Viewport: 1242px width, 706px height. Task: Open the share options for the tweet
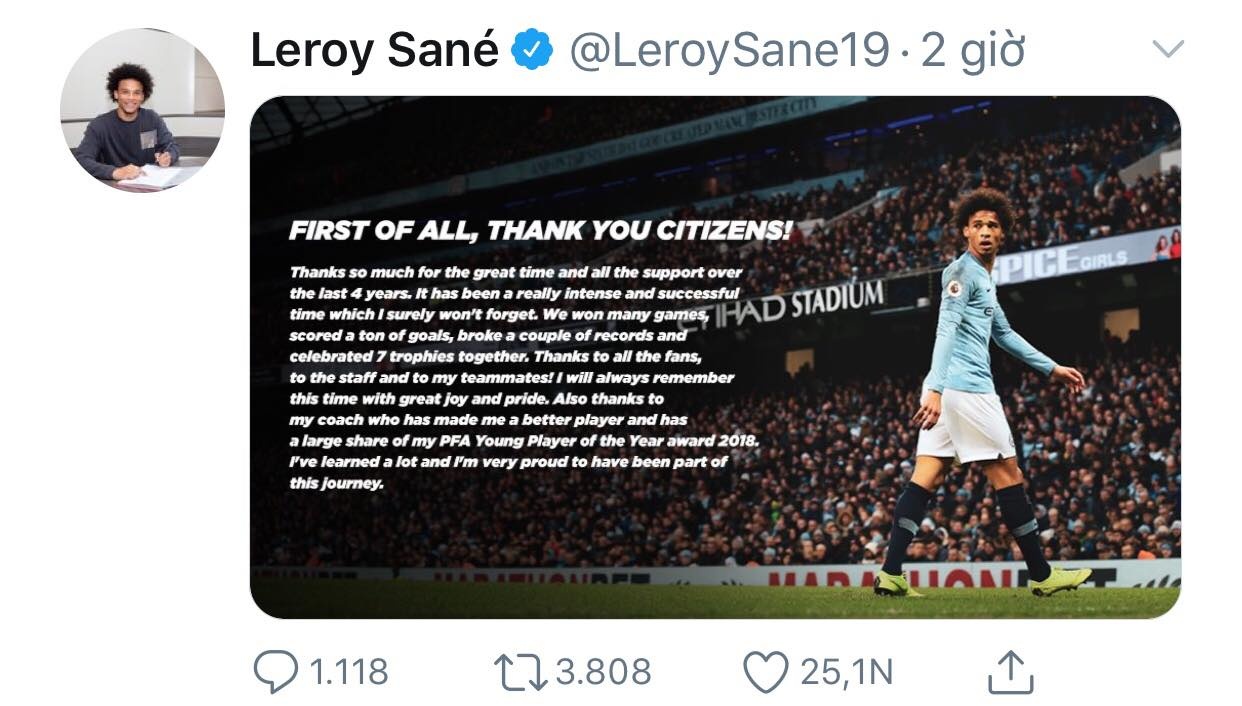pyautogui.click(x=1011, y=670)
